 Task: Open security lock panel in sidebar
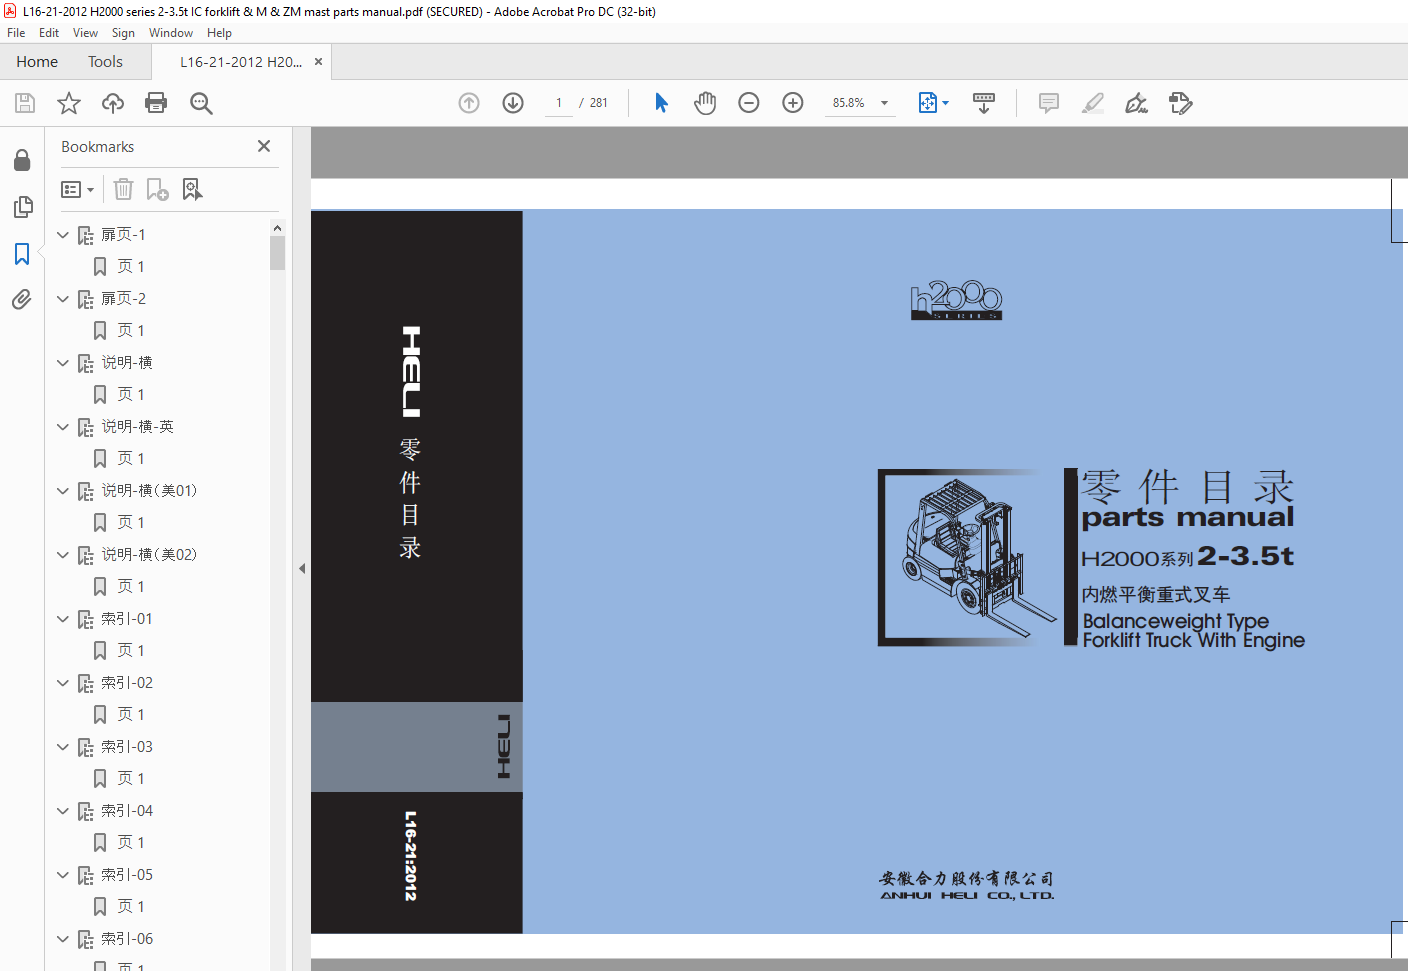[x=22, y=161]
